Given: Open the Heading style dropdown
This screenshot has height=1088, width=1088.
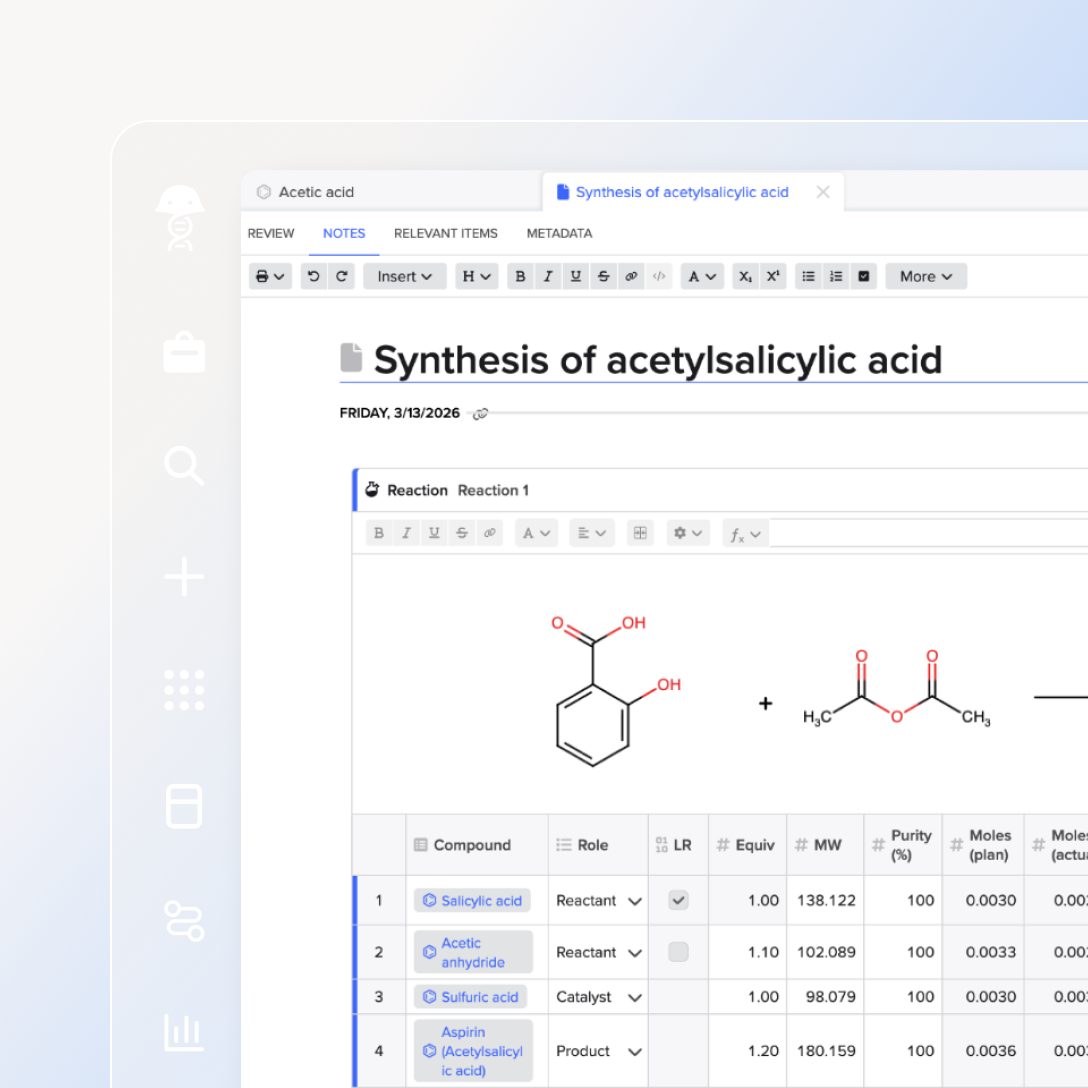Looking at the screenshot, I should [x=477, y=276].
